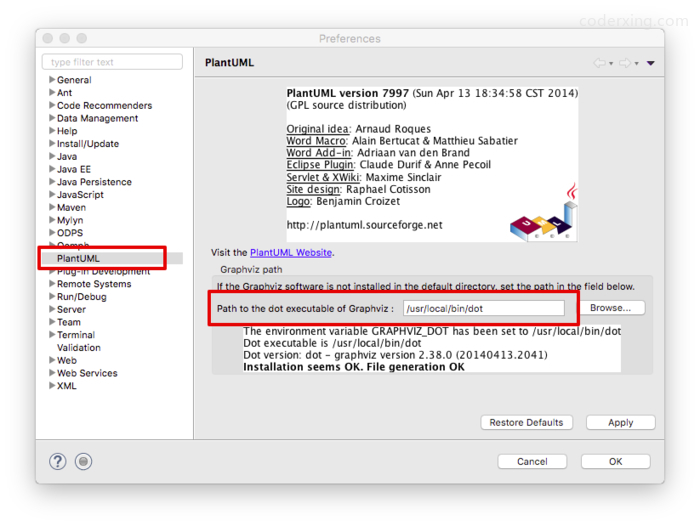Click the record preferences round icon
Viewport: 700px width, 526px height.
pyautogui.click(x=83, y=461)
